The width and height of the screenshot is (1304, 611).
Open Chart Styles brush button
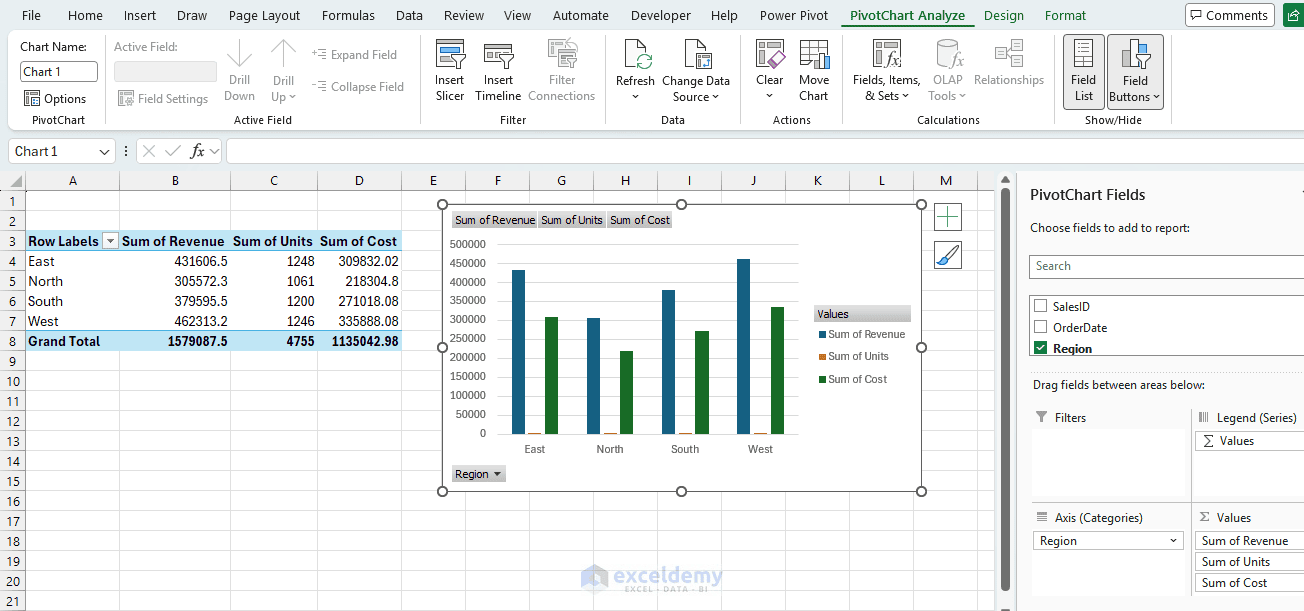click(948, 255)
